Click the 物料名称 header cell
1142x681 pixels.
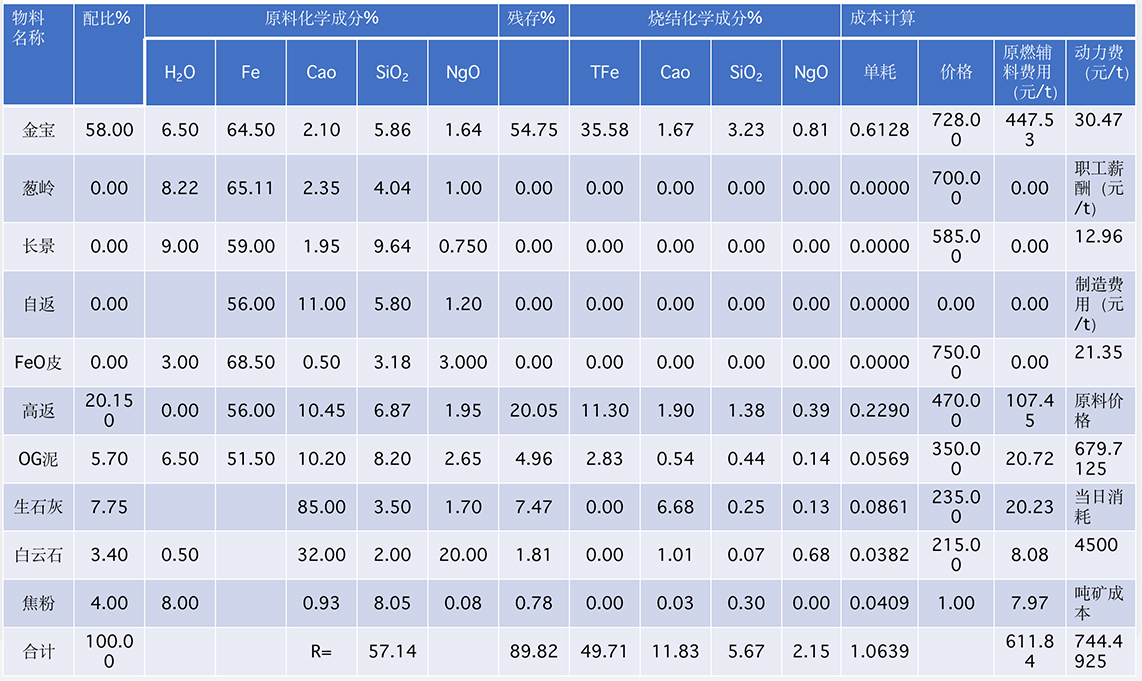tap(38, 54)
